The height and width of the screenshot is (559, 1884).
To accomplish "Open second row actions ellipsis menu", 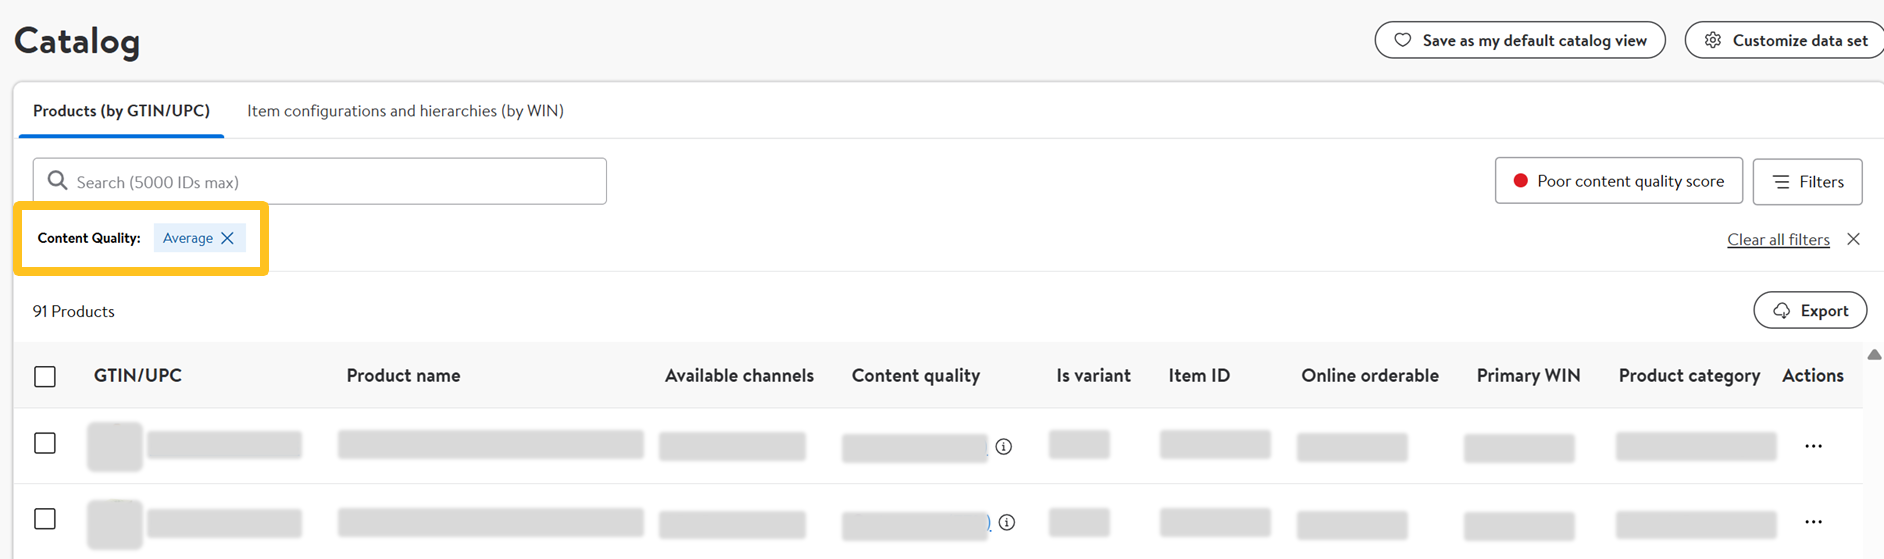I will click(x=1813, y=522).
